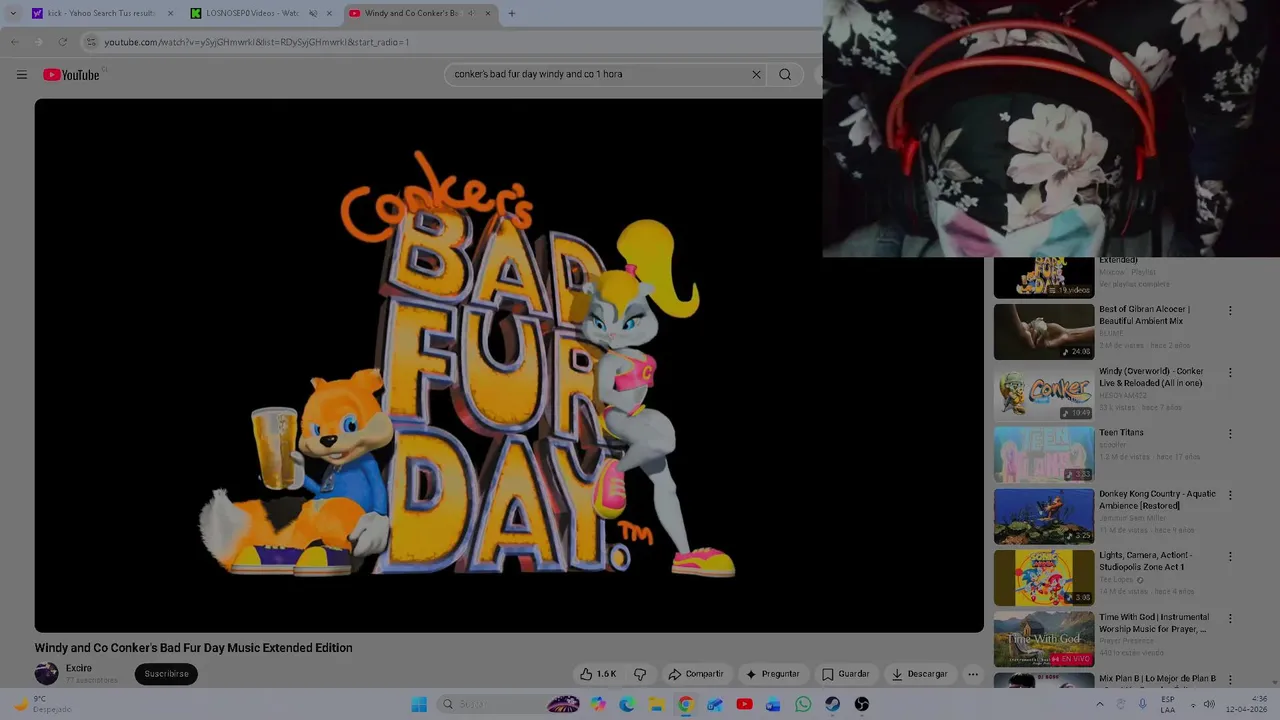
Task: Clear the YouTube search box text
Action: 756,74
